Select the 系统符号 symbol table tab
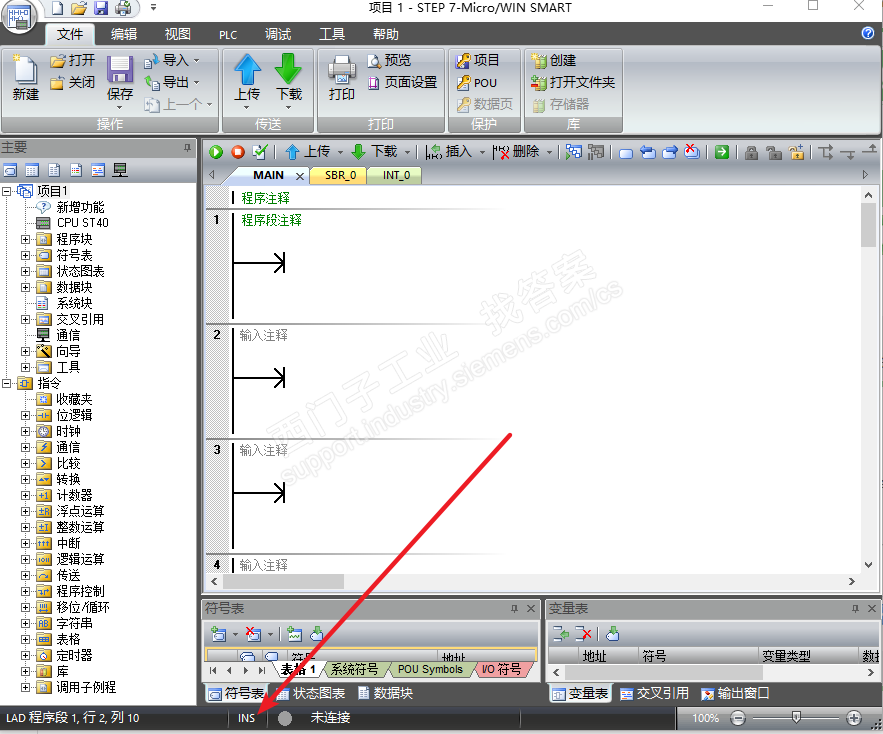 (x=354, y=669)
